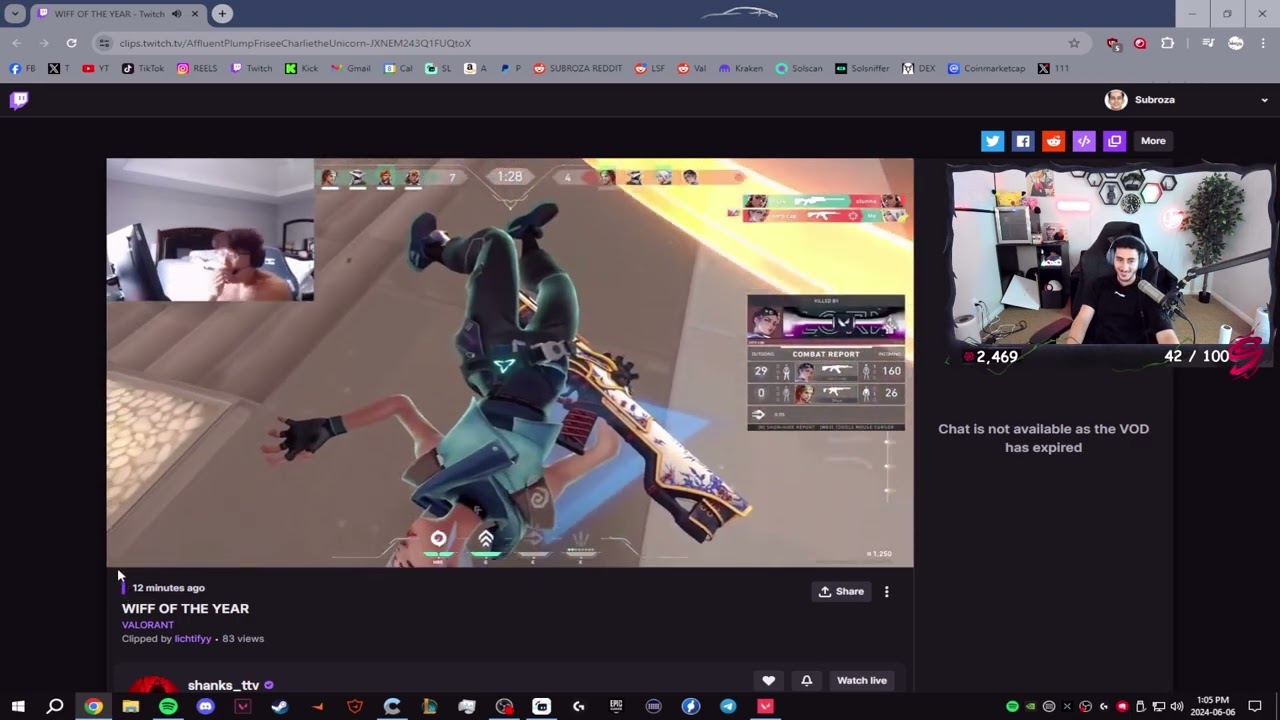The image size is (1280, 720).
Task: Open the Windows Start menu
Action: pos(18,707)
